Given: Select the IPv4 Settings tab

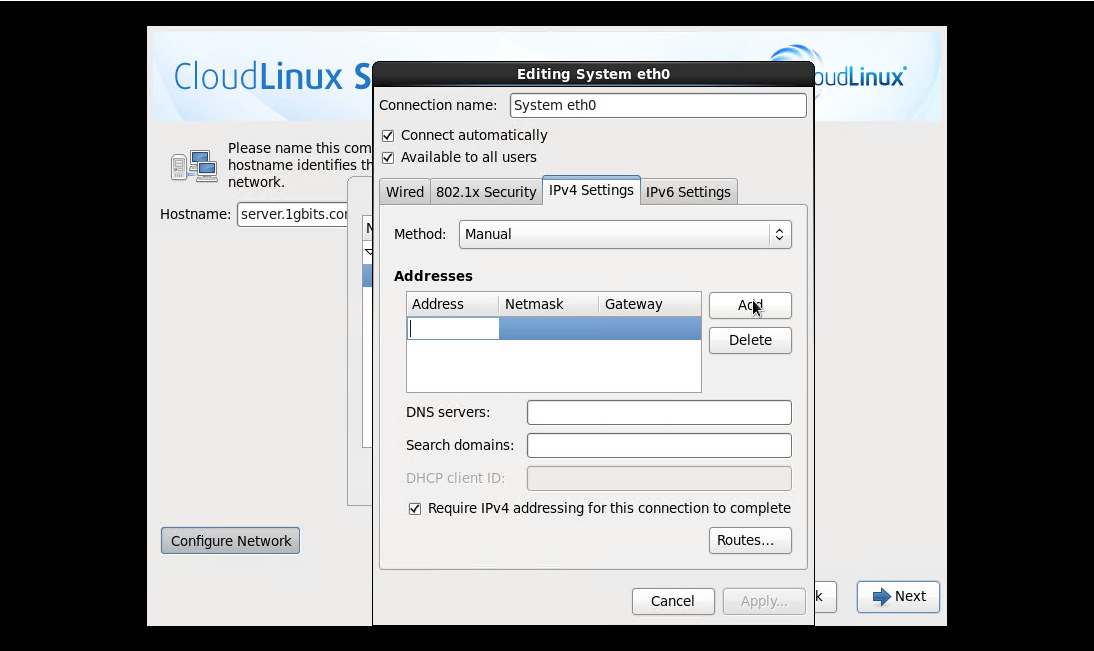Looking at the screenshot, I should [x=591, y=190].
